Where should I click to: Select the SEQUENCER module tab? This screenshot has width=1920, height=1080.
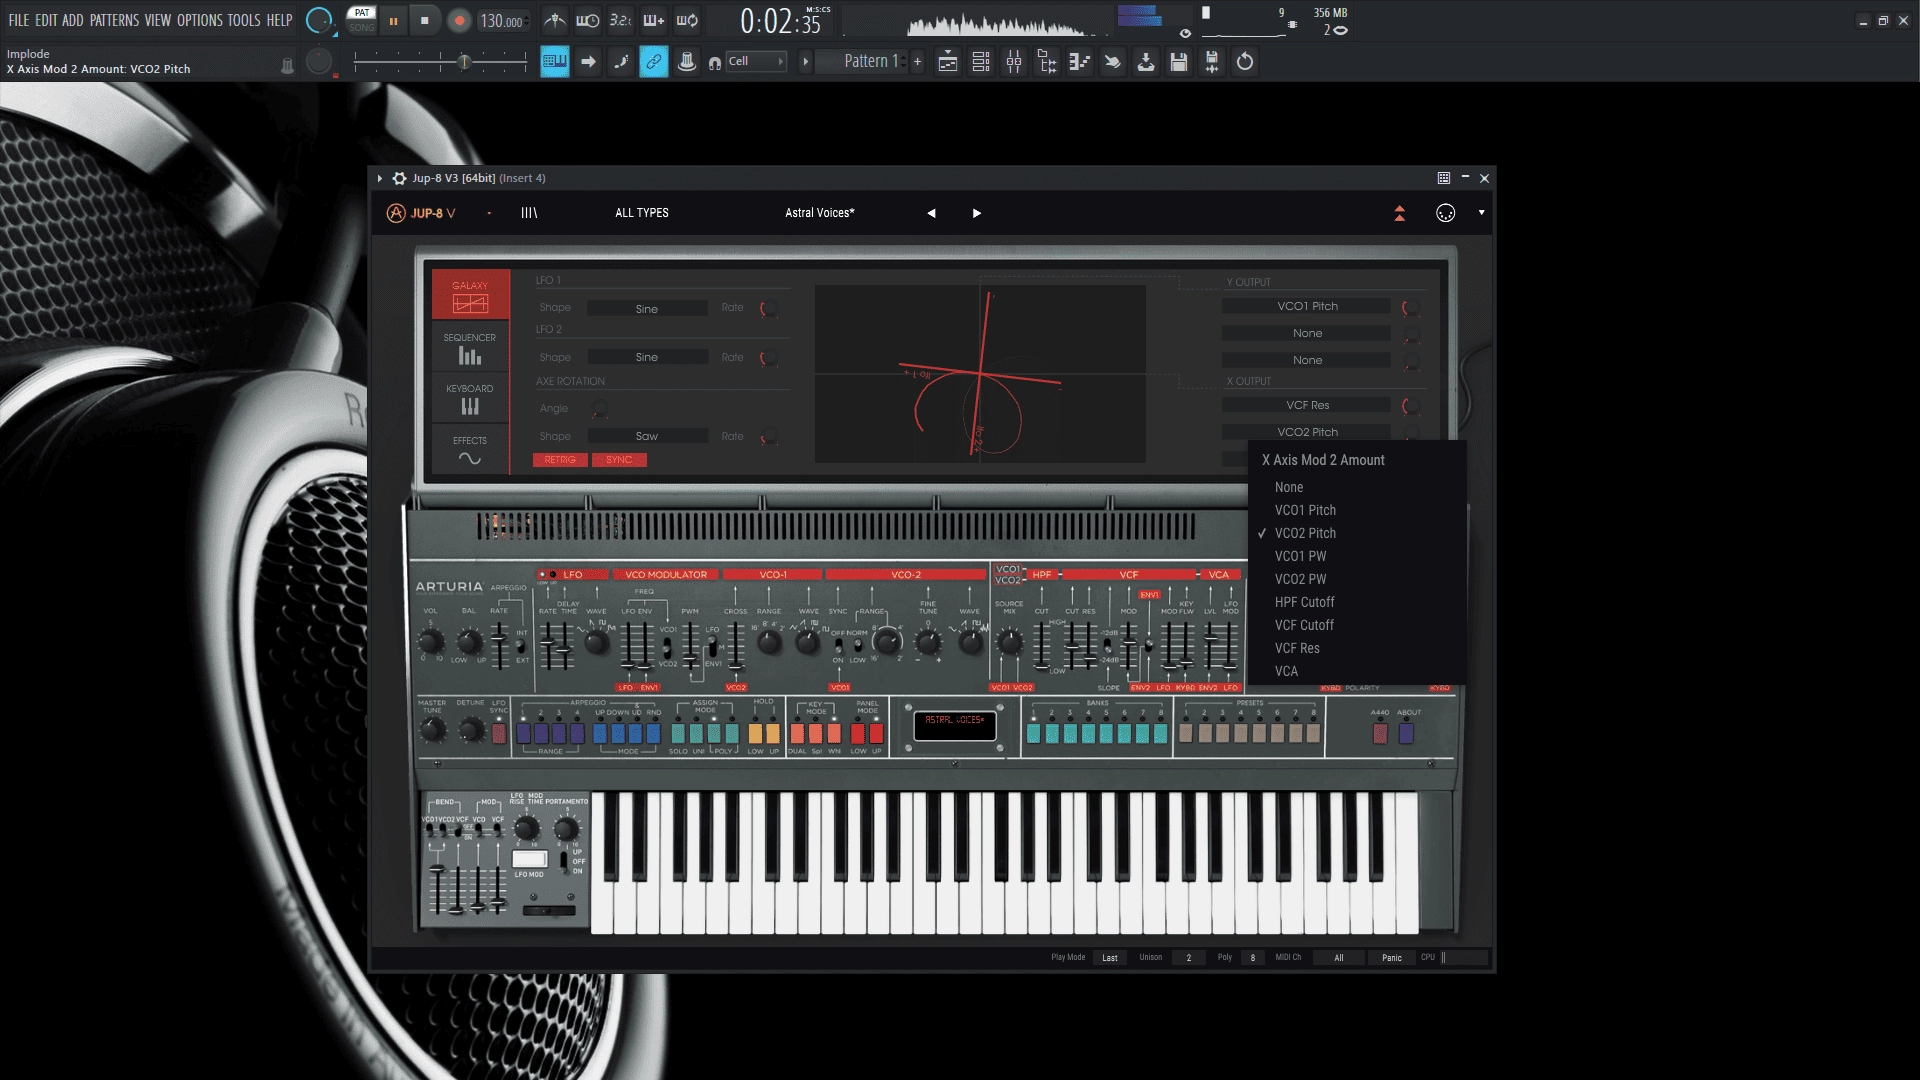(470, 347)
